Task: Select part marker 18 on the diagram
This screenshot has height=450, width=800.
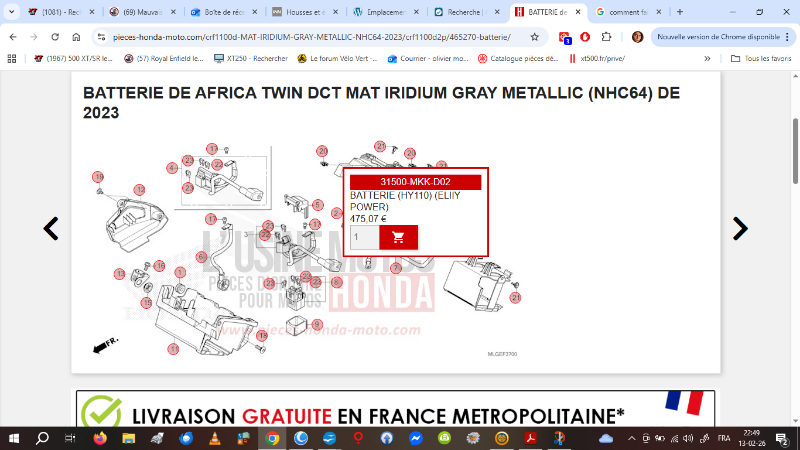Action: [x=262, y=335]
